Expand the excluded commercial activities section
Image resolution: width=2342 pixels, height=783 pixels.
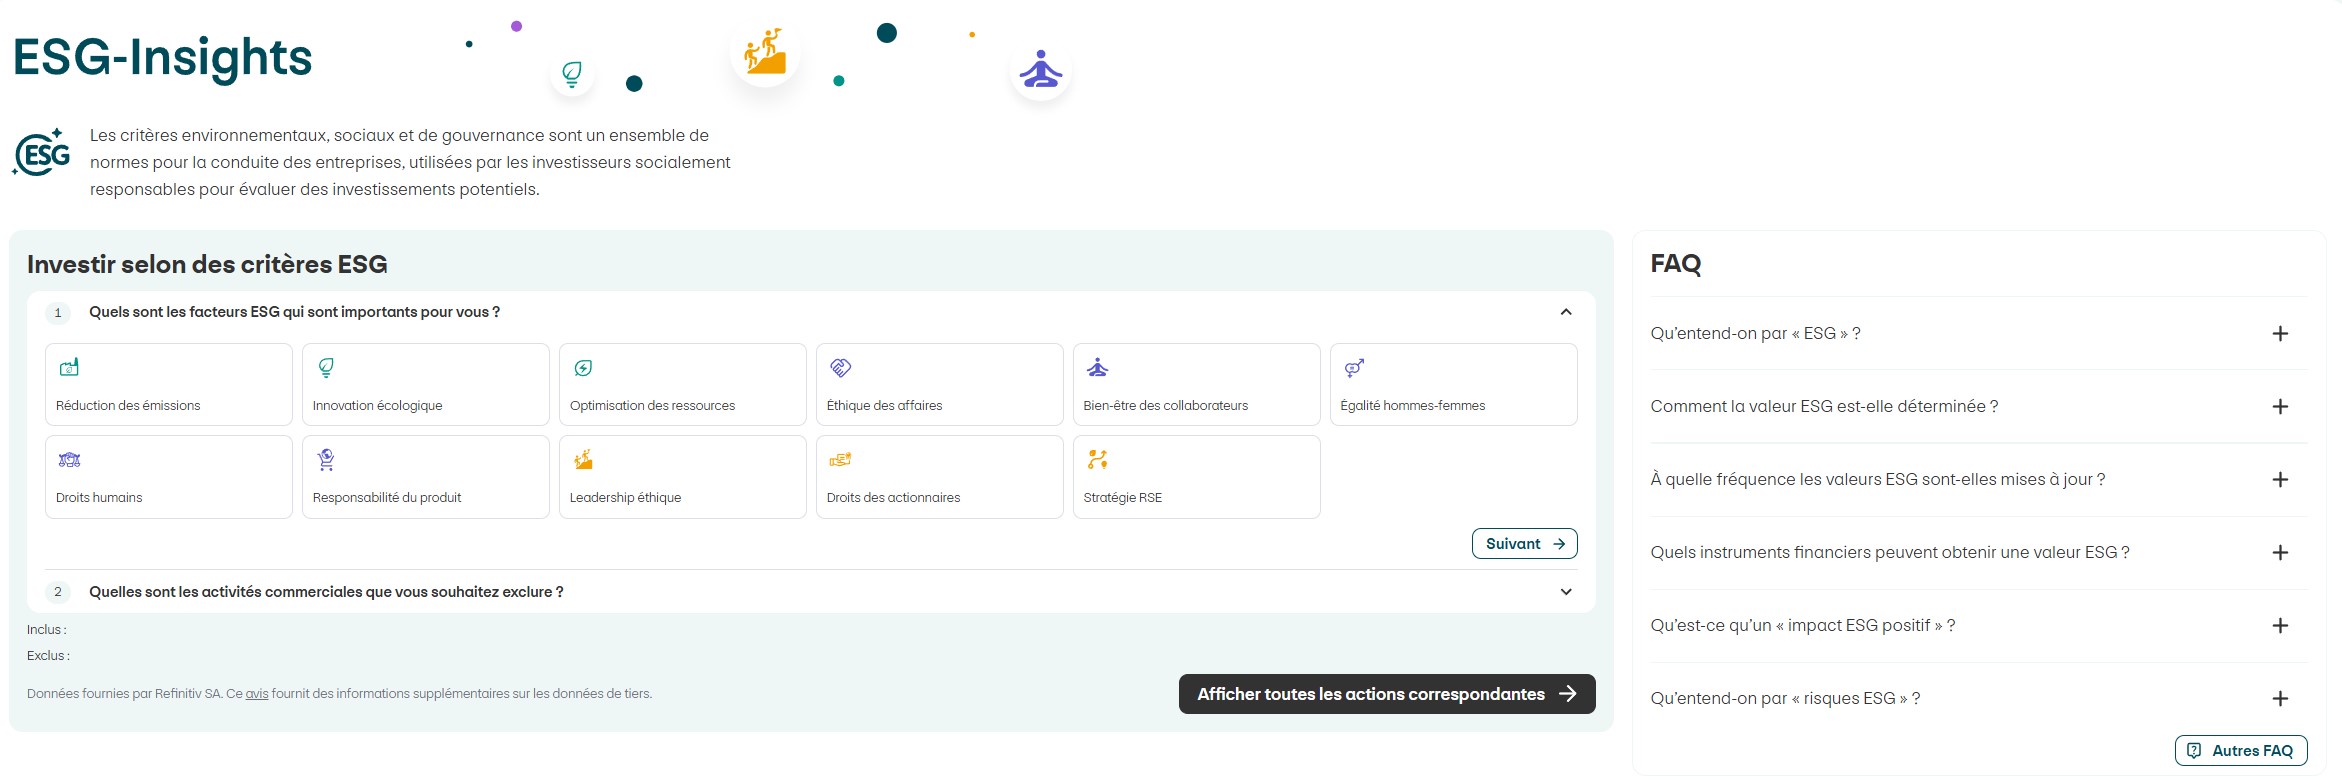pyautogui.click(x=1566, y=592)
